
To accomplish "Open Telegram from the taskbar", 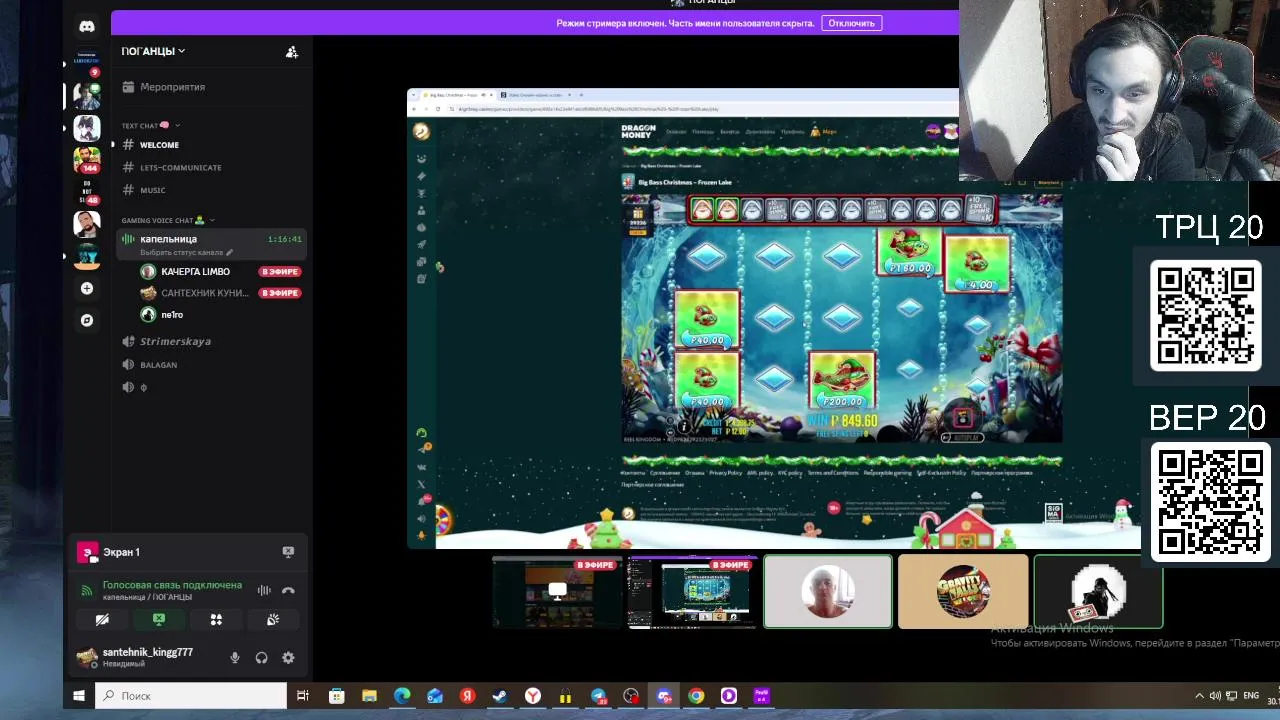I will [598, 696].
